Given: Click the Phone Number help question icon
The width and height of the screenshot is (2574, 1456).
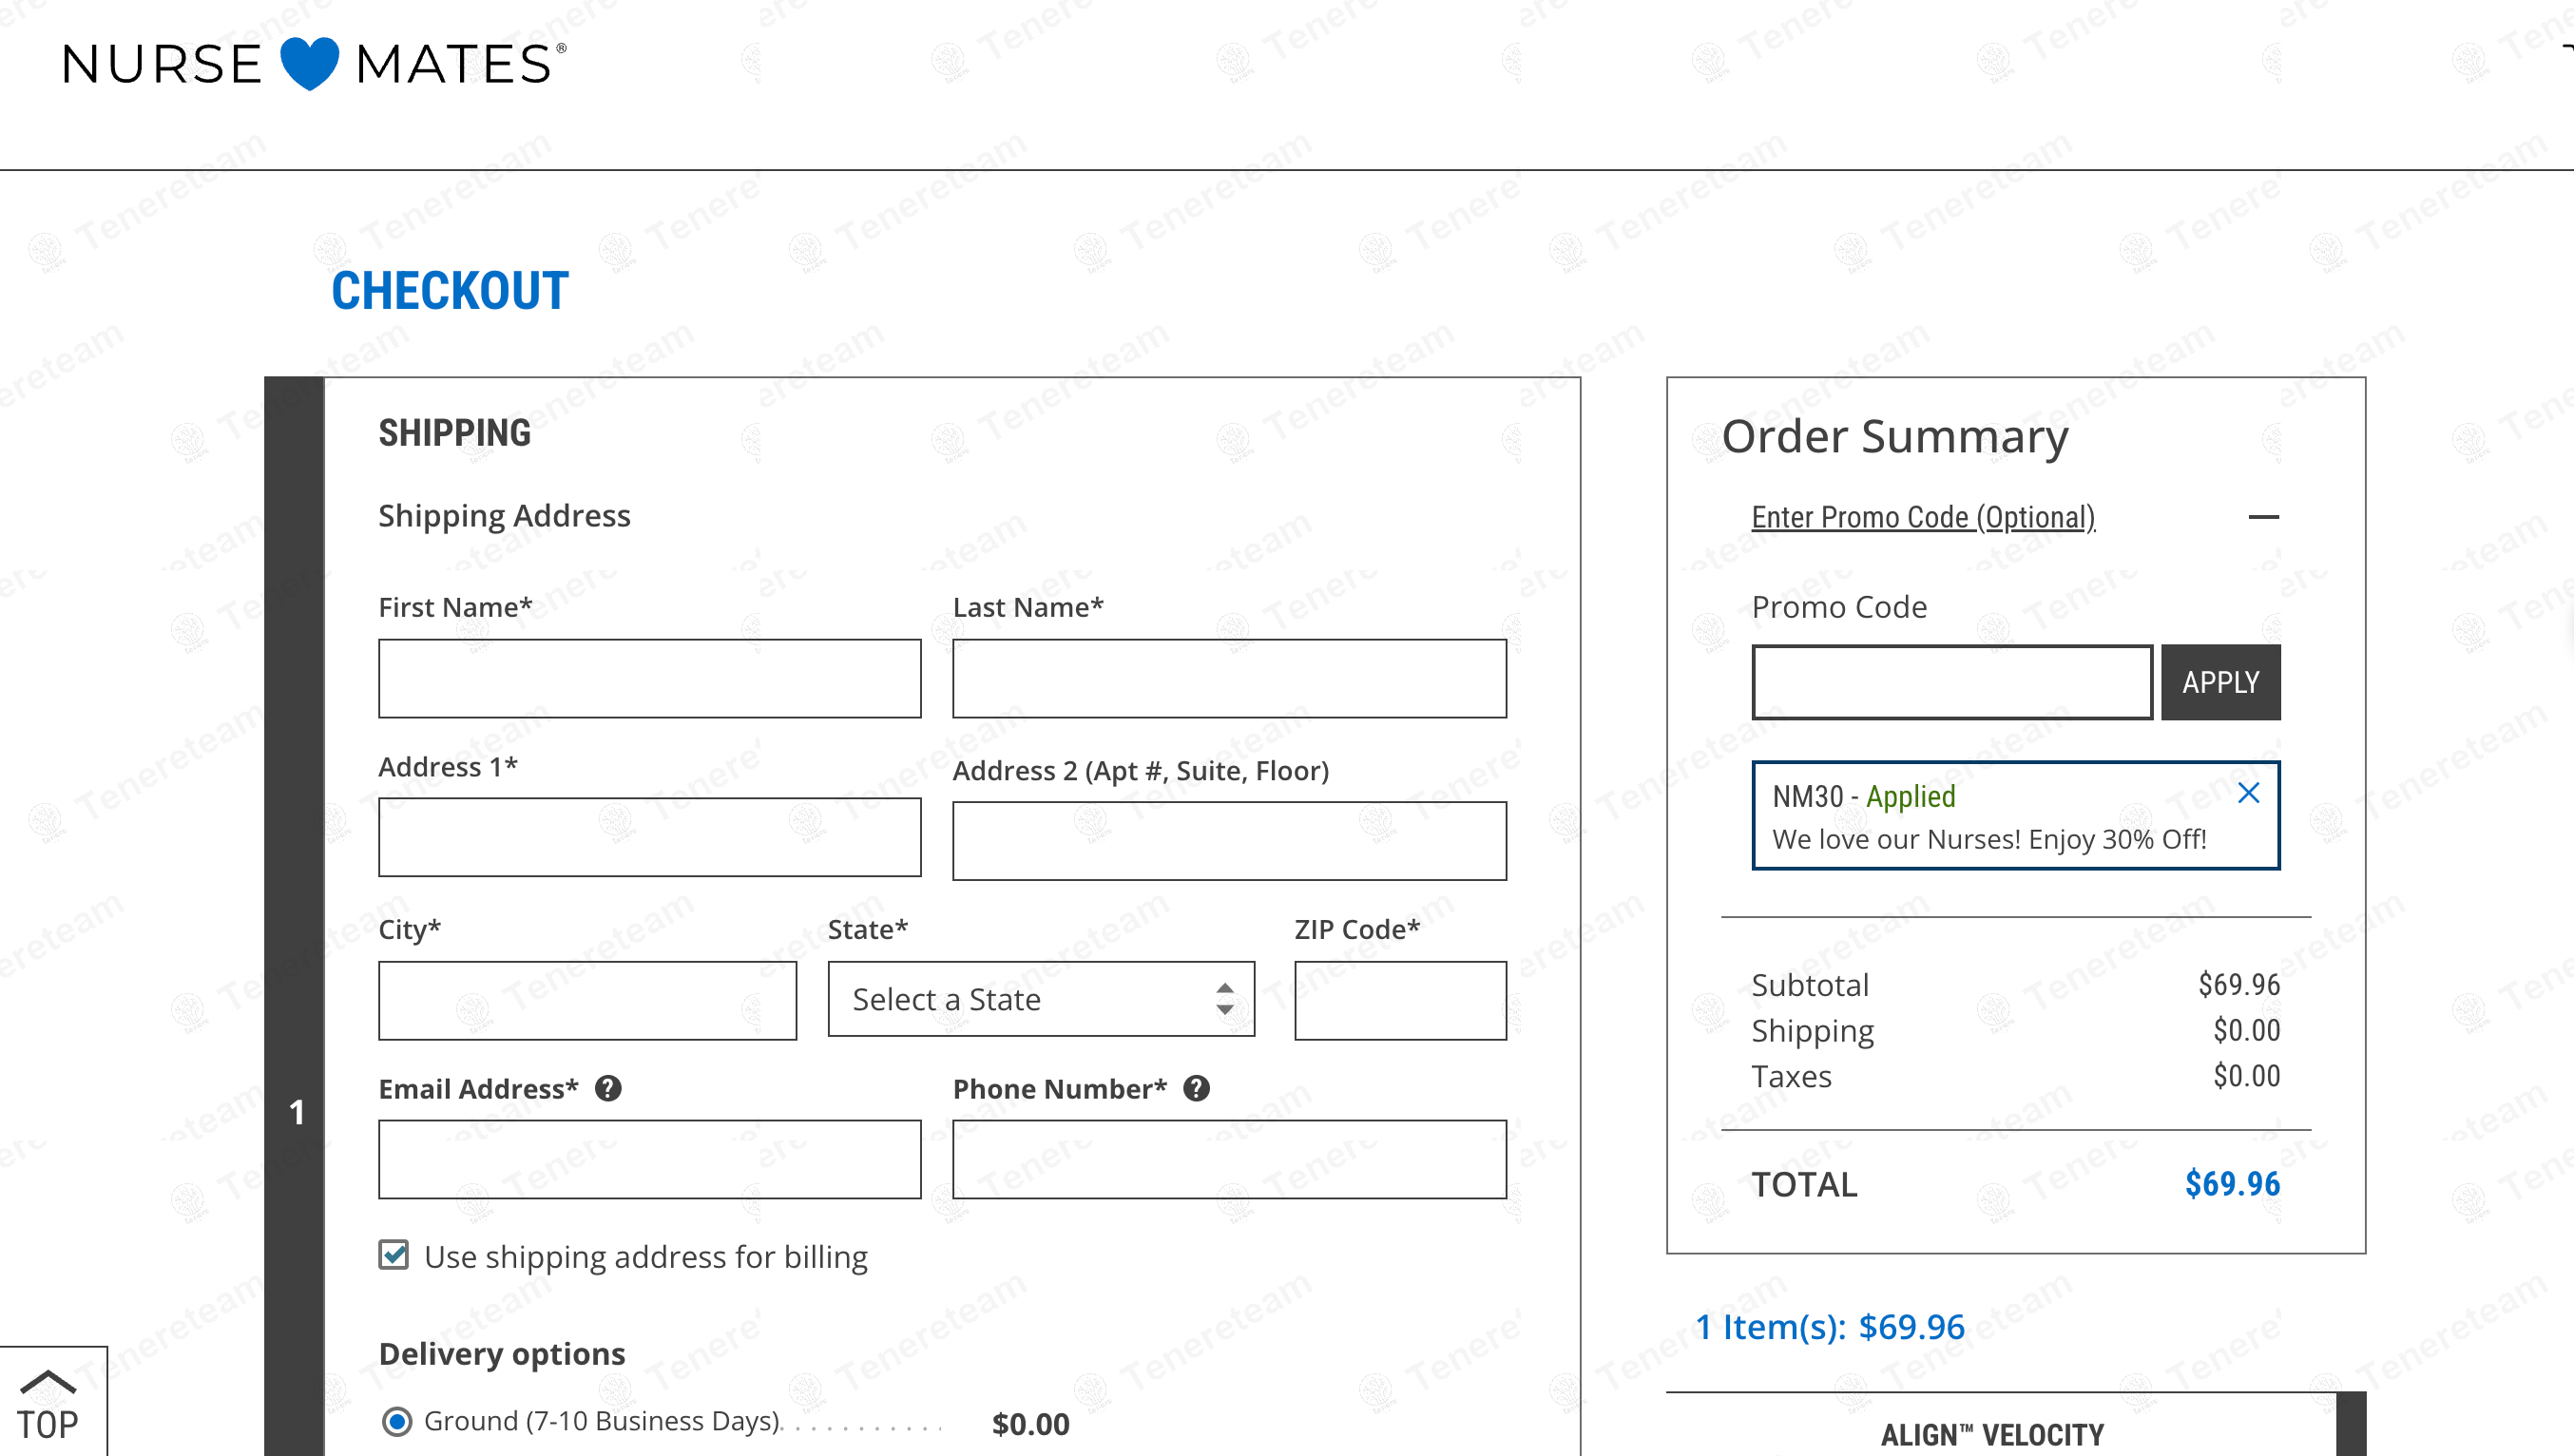Looking at the screenshot, I should [1196, 1088].
